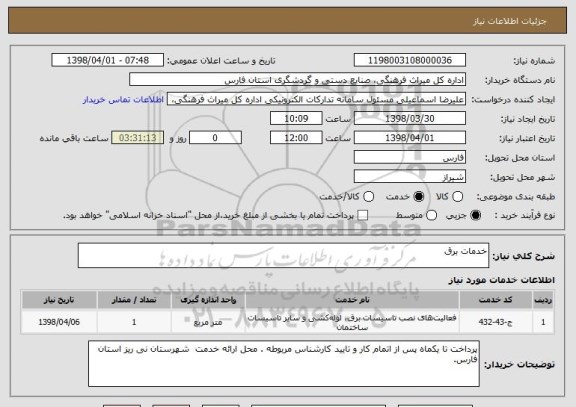Click the واحد اندازه گیری column header

(208, 300)
